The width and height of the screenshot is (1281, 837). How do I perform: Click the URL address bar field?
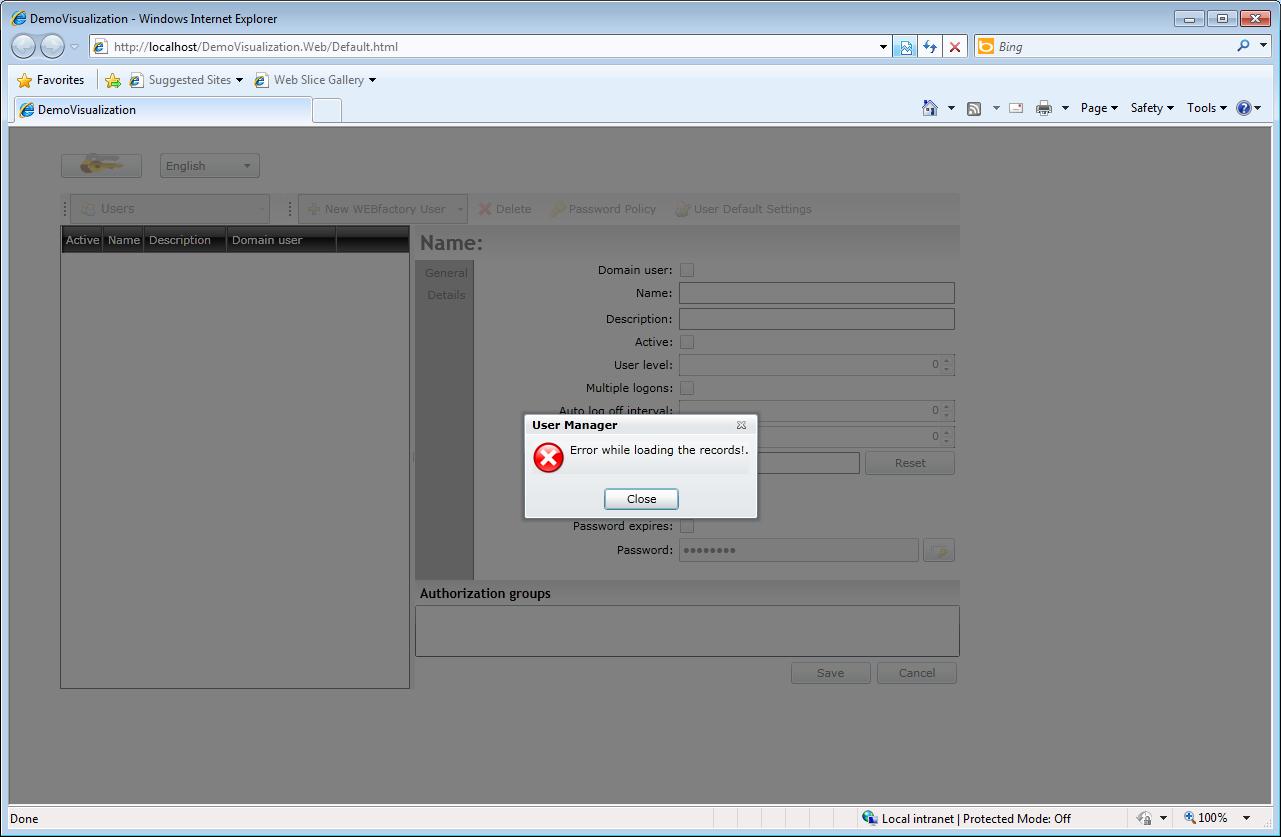[x=490, y=47]
